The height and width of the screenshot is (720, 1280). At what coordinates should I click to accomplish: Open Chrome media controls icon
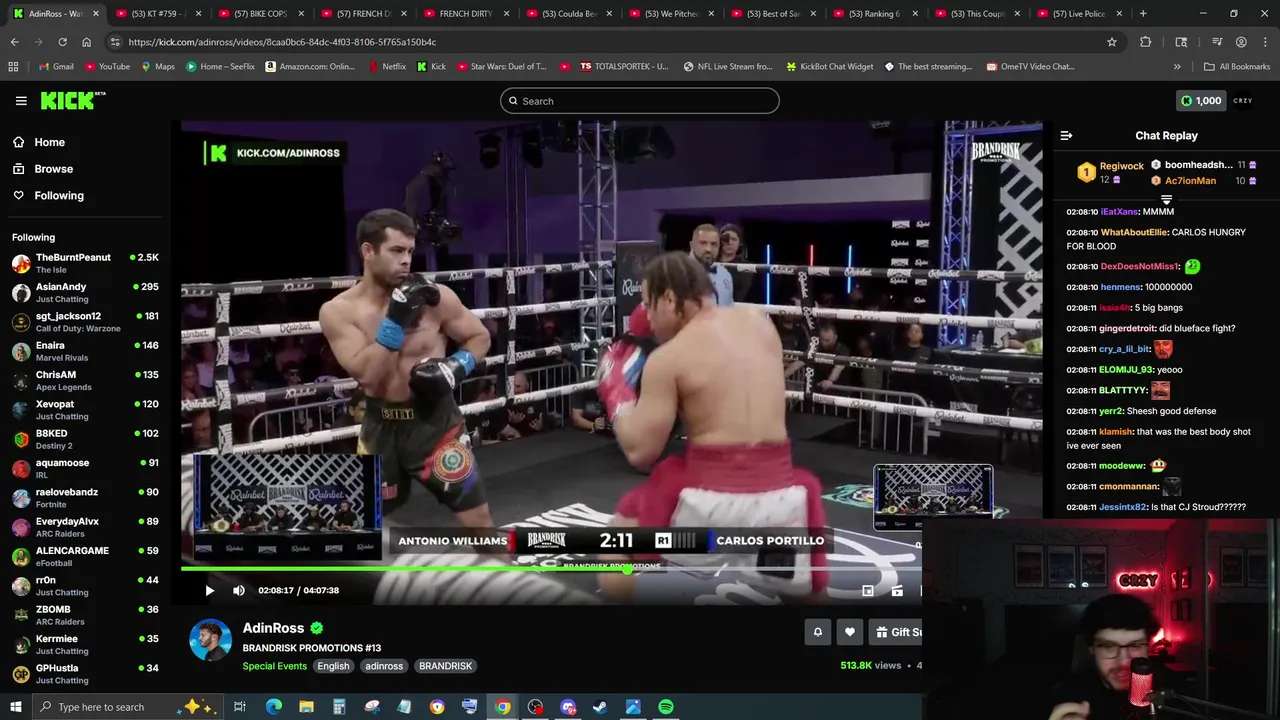coord(1217,42)
